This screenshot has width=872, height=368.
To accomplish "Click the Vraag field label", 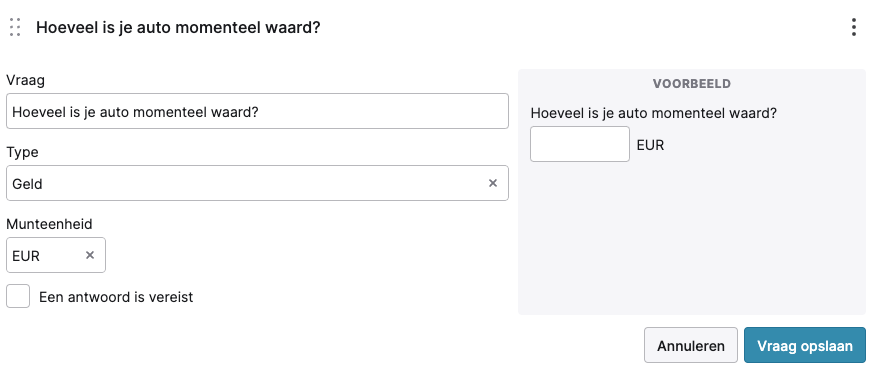I will 26,81.
